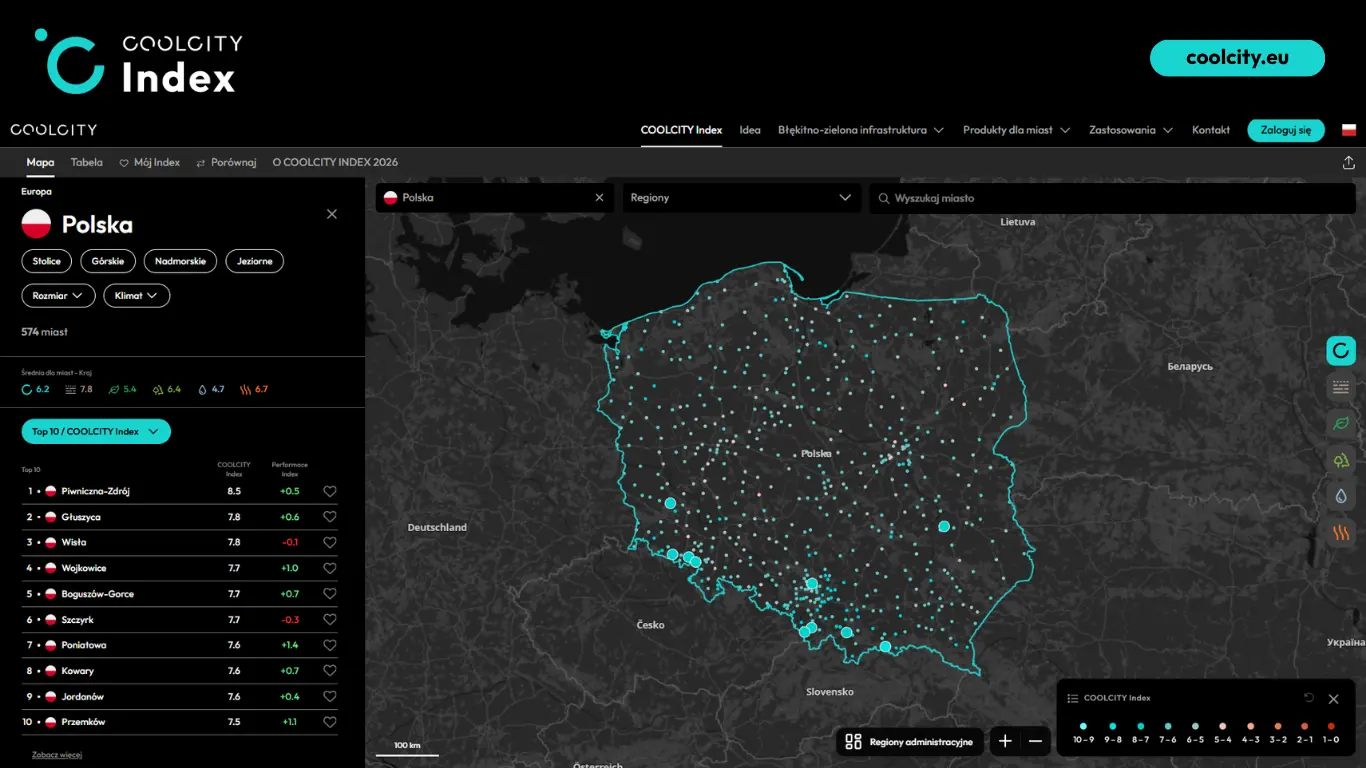Close the COOLCITY Index legend panel

[1333, 699]
